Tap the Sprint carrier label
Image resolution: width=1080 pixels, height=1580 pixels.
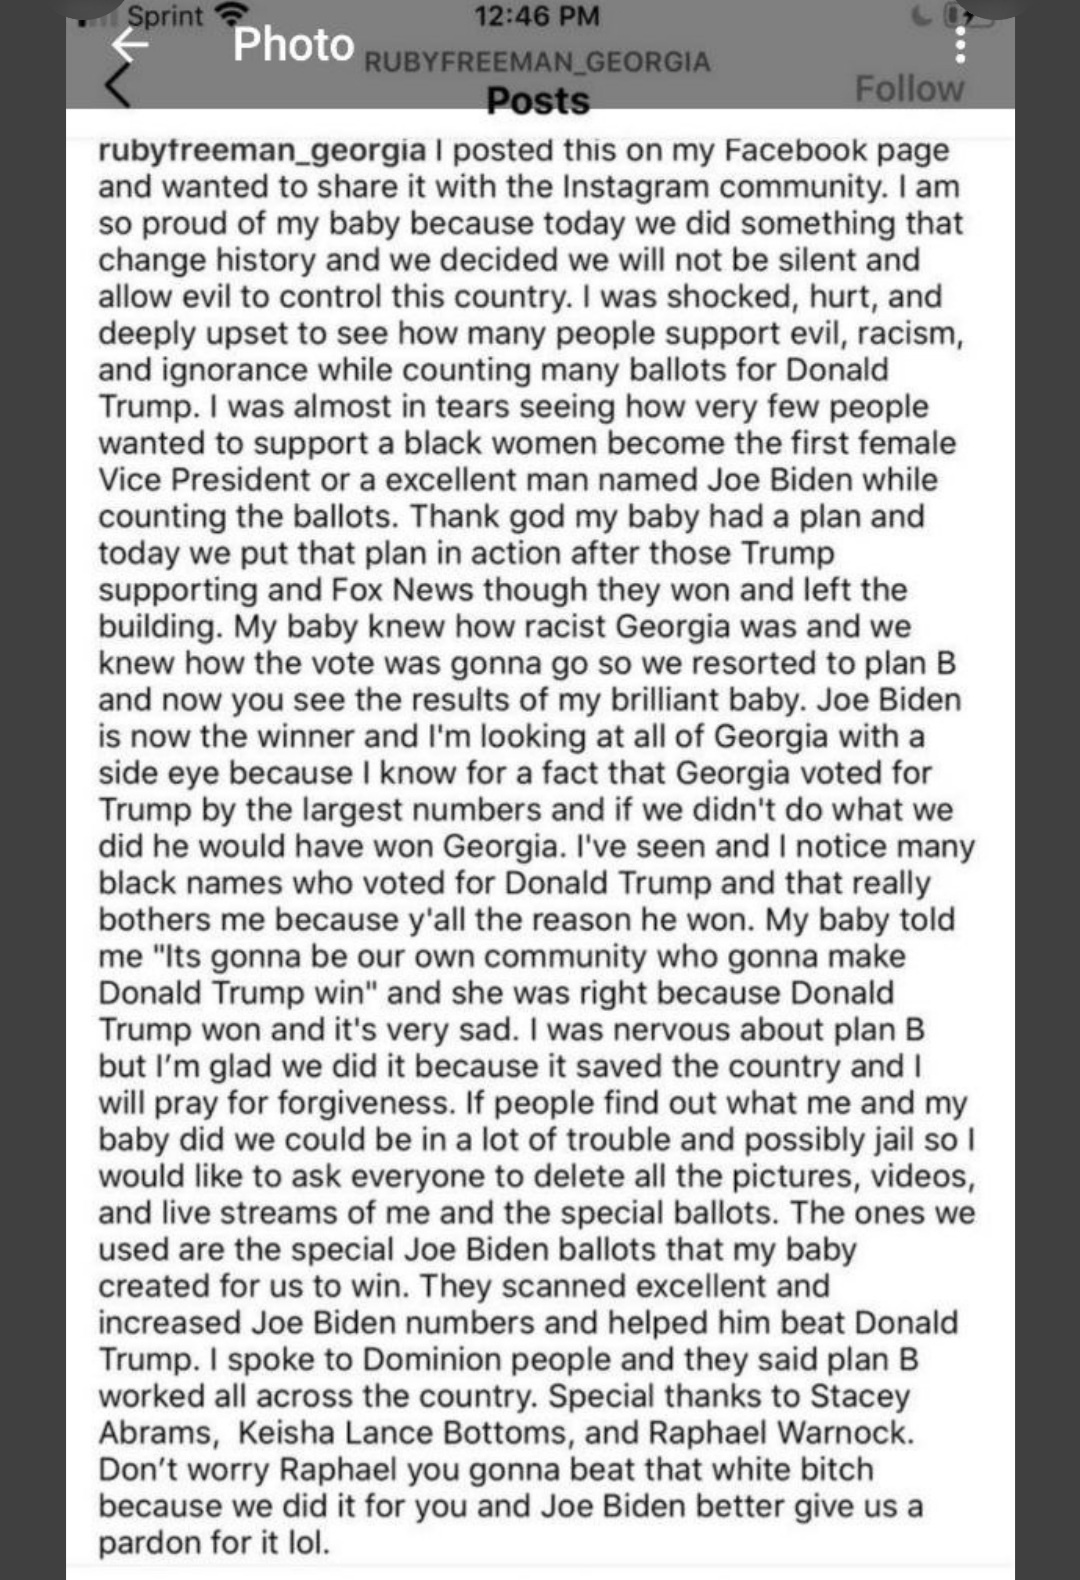point(166,16)
